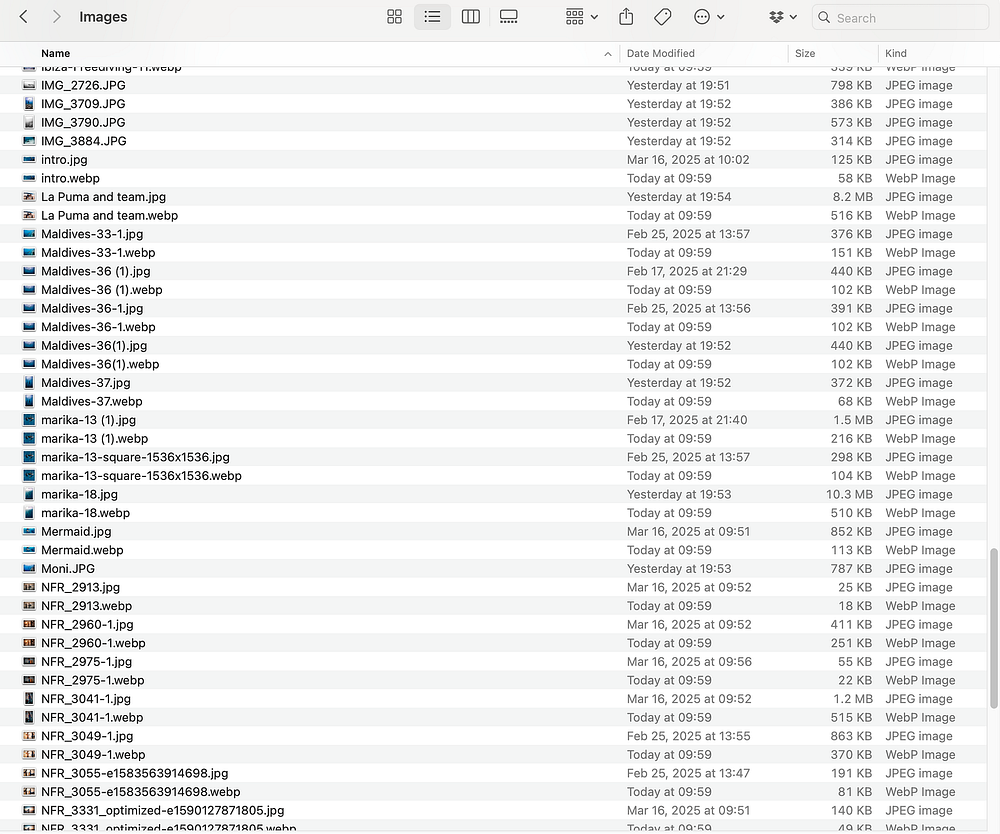This screenshot has height=834, width=1000.
Task: Select file thumbnail icon of IMG_3790.JPG
Action: click(29, 122)
